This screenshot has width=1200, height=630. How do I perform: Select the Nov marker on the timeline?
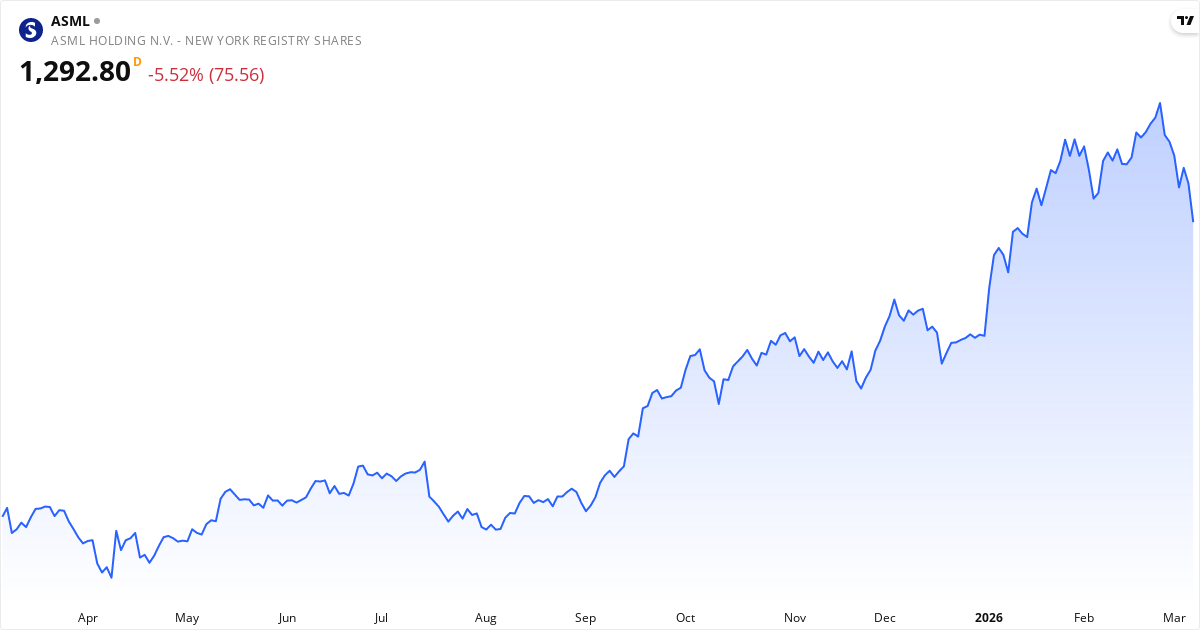coord(795,618)
